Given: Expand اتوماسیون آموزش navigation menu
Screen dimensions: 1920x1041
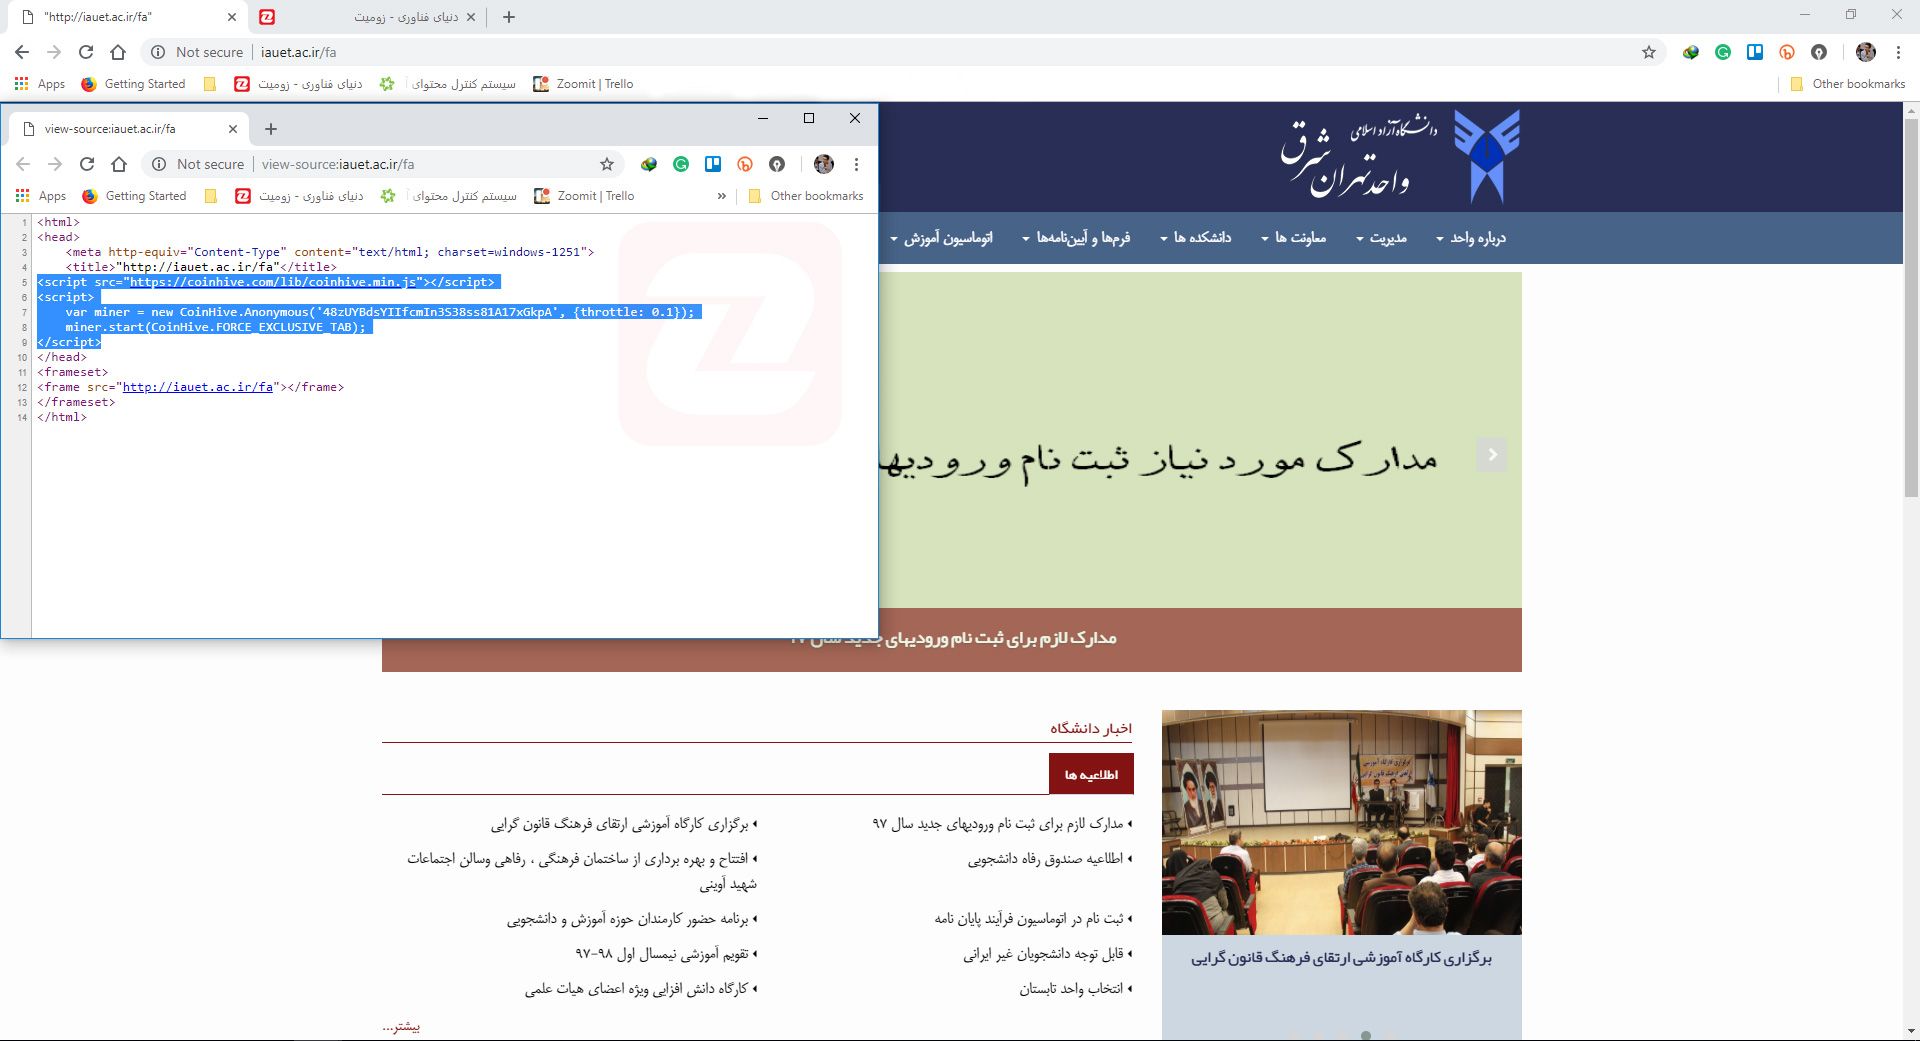Looking at the screenshot, I should pos(942,238).
